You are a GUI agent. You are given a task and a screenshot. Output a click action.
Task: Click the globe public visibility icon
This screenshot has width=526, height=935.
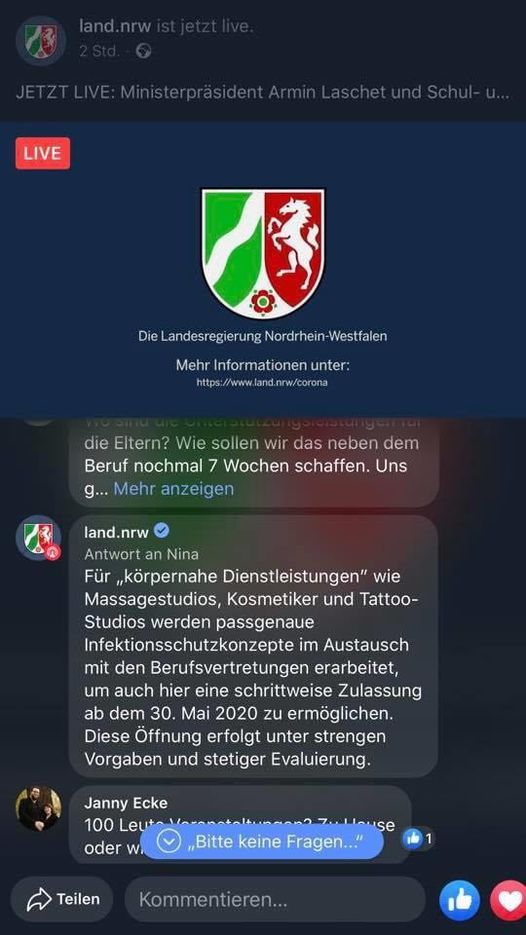[x=143, y=51]
